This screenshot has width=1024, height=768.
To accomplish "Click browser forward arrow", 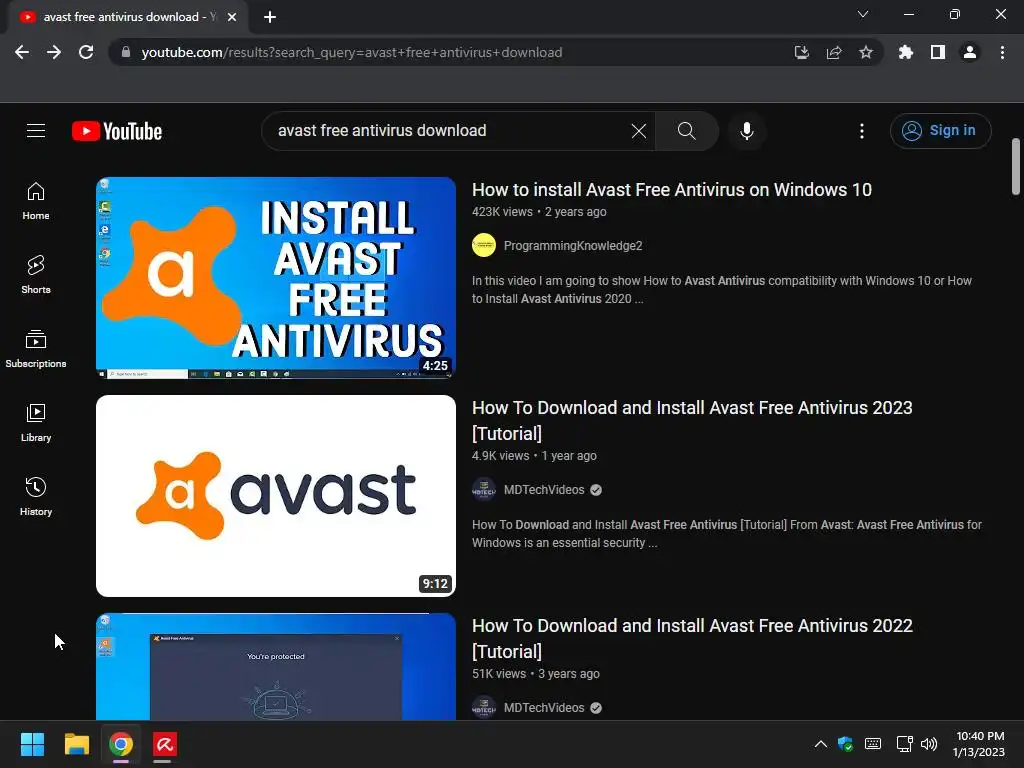I will (54, 52).
